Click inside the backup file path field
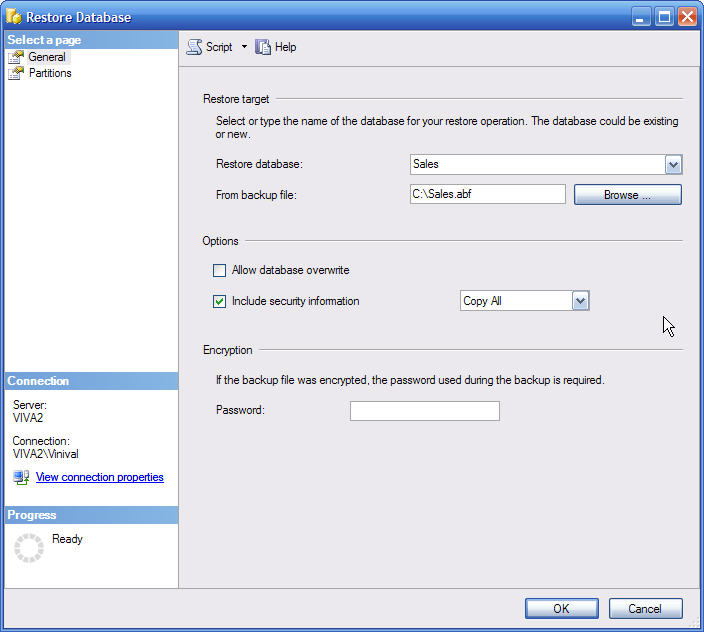 click(x=488, y=194)
